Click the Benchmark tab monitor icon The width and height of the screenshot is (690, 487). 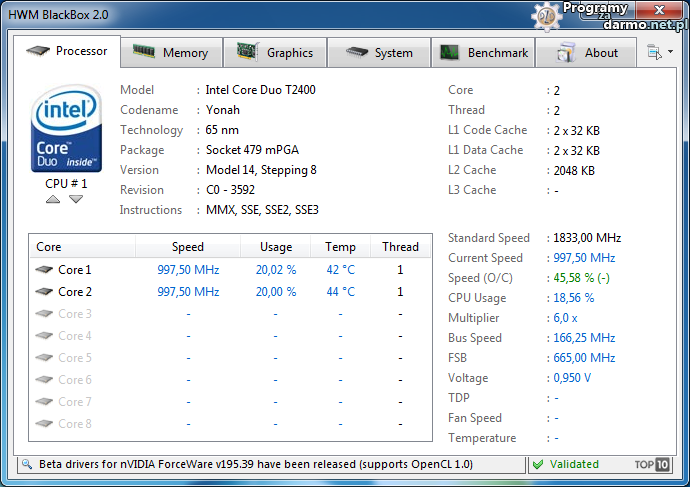450,53
